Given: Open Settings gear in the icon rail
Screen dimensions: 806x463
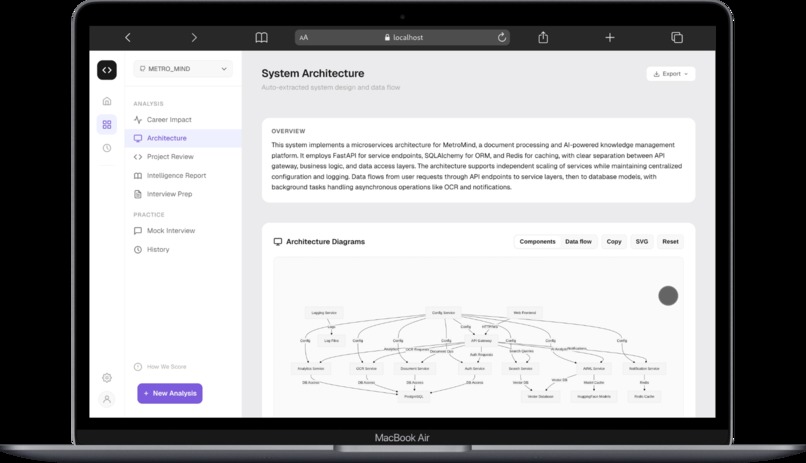Looking at the screenshot, I should click(x=107, y=378).
